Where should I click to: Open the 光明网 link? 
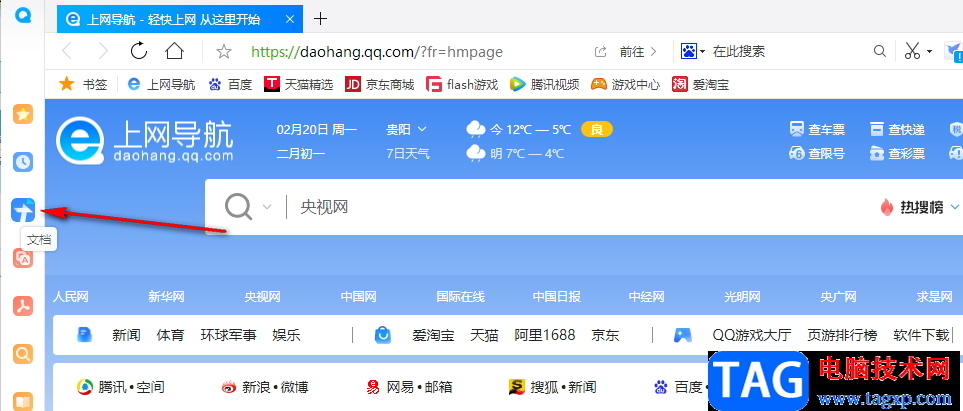[743, 297]
